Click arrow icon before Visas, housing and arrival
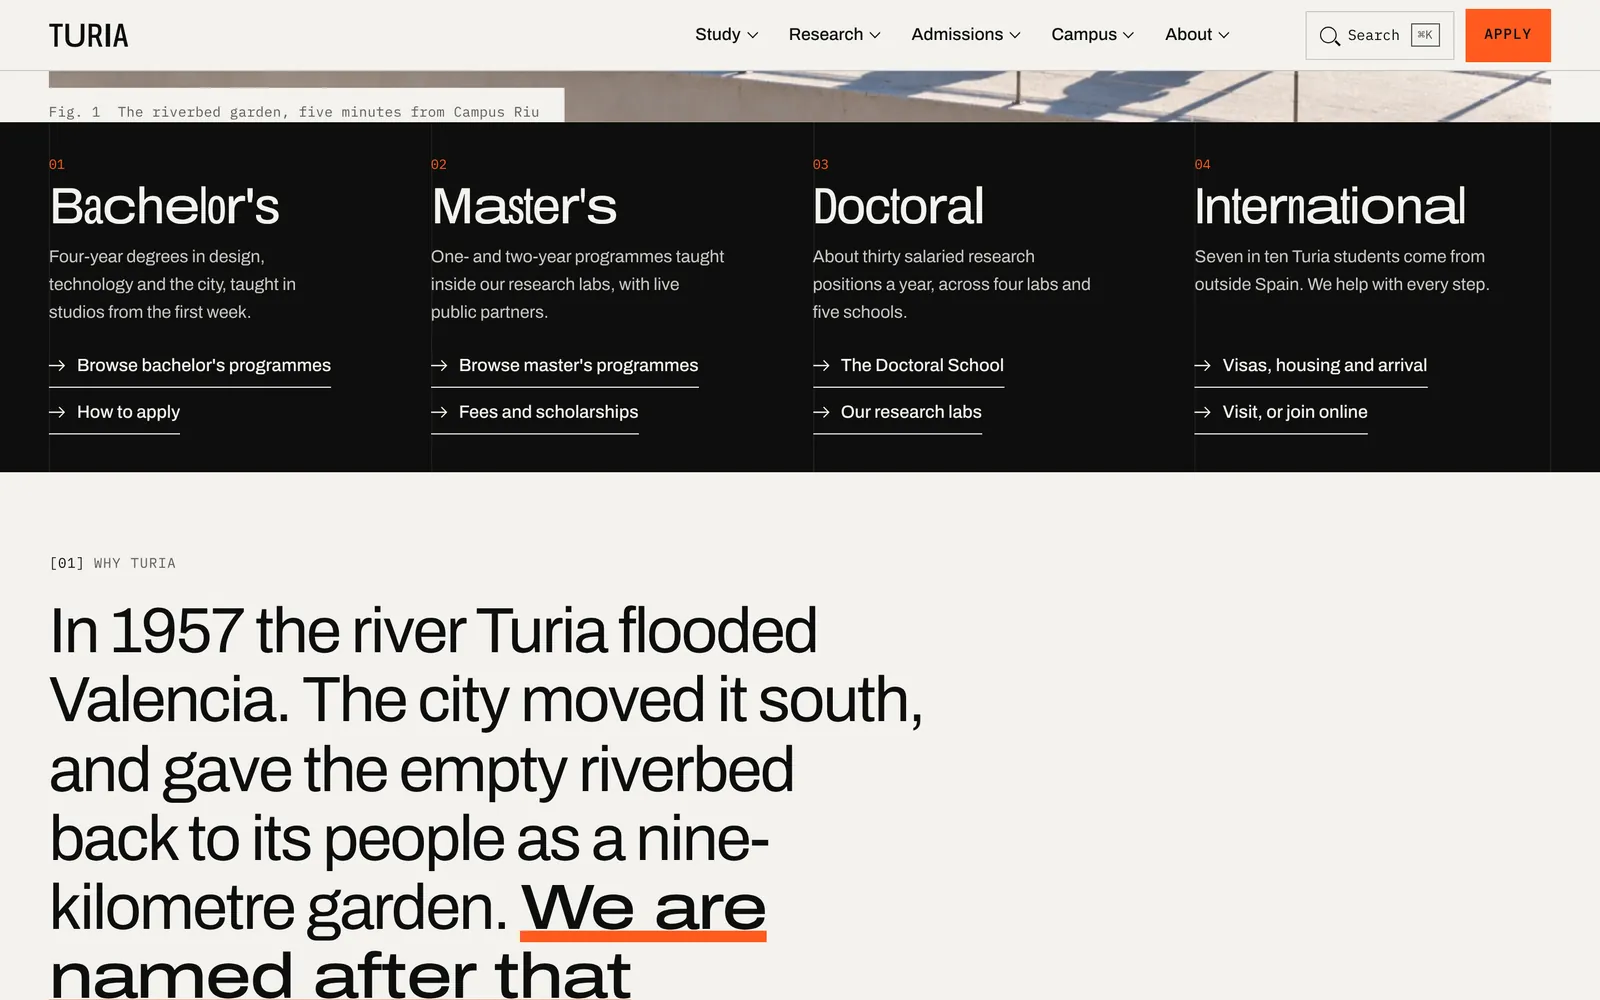 1203,366
